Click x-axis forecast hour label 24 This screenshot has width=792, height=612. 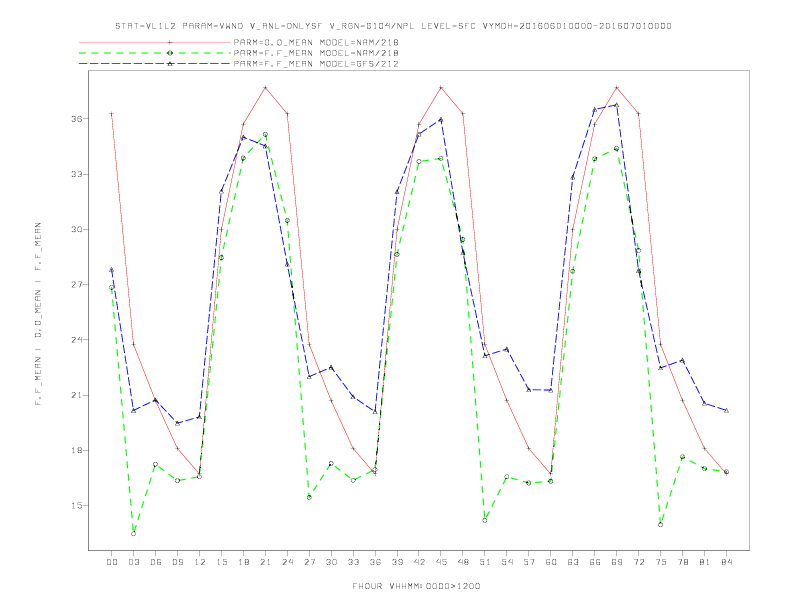click(287, 562)
